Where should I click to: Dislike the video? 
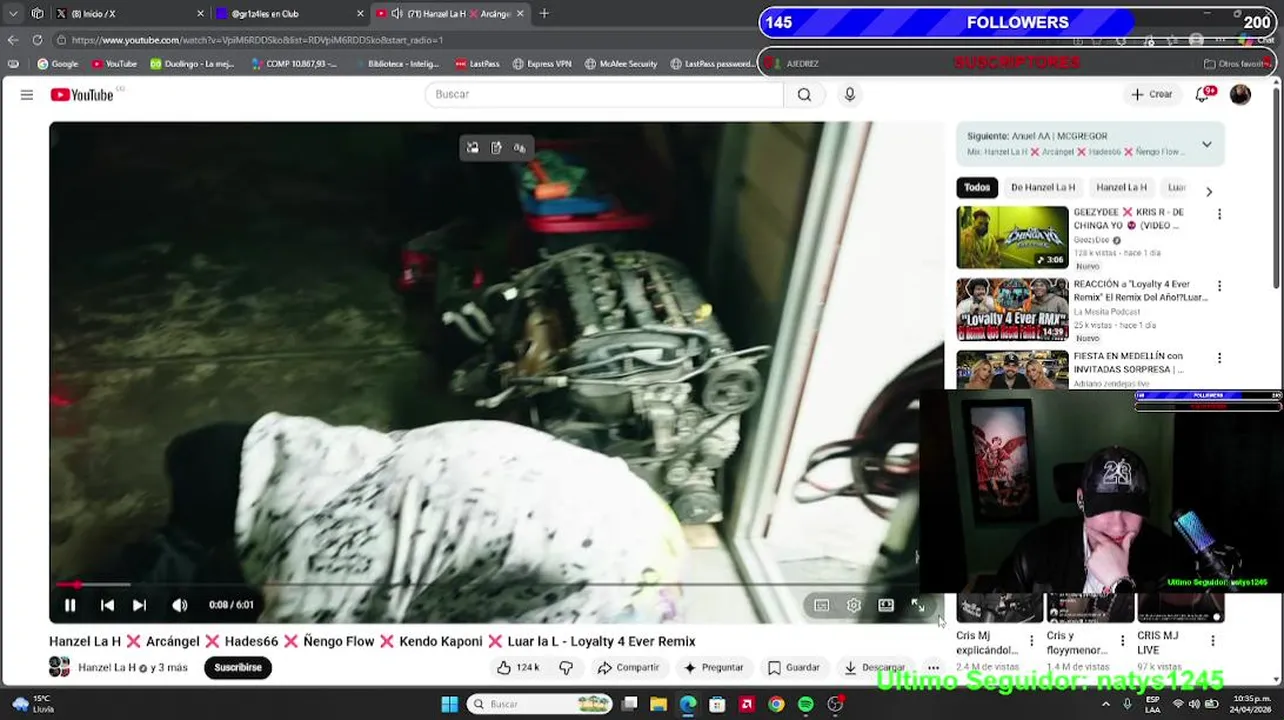point(566,667)
